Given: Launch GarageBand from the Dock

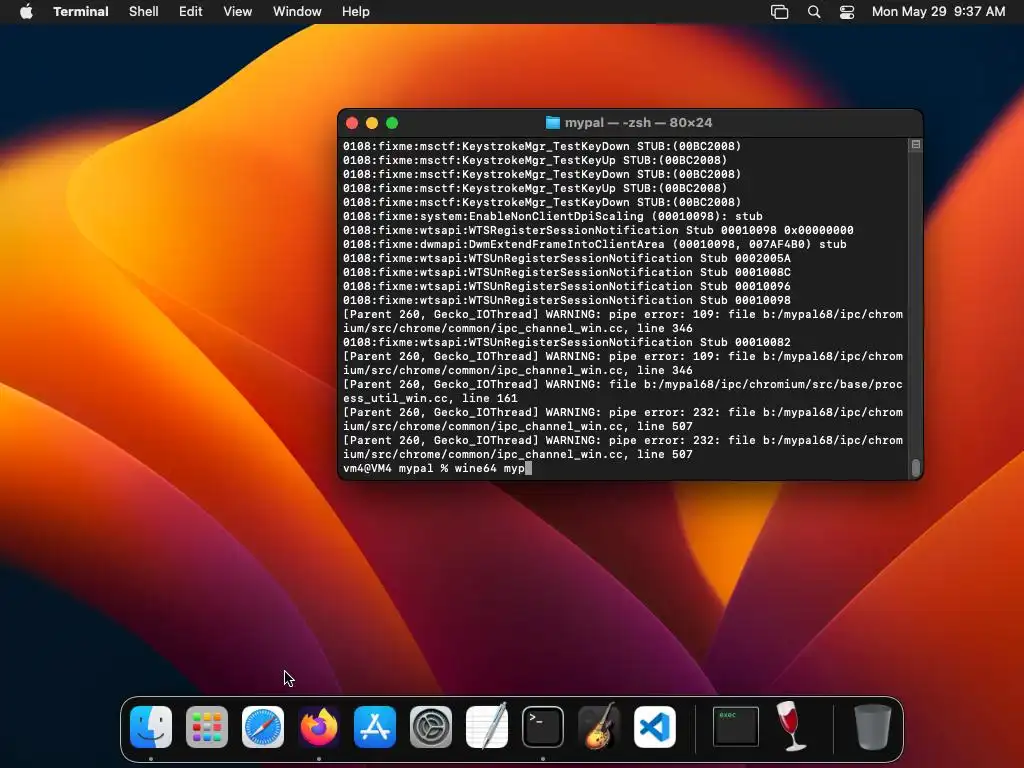Looking at the screenshot, I should [599, 726].
